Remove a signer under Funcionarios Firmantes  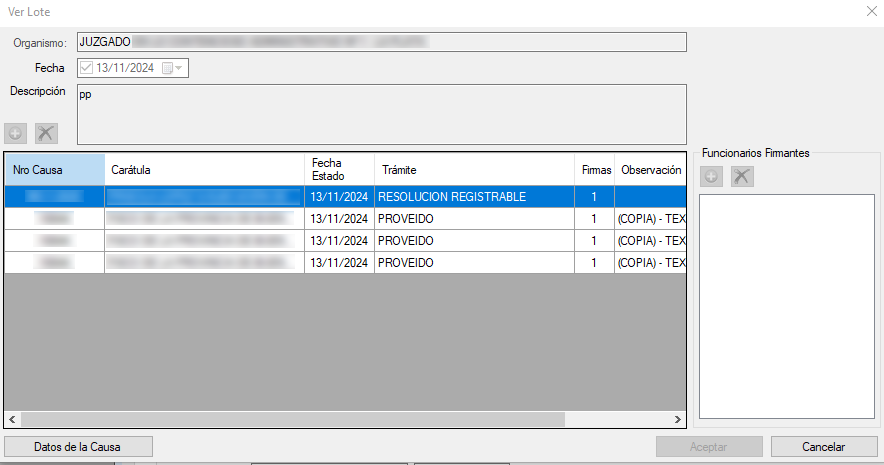741,177
